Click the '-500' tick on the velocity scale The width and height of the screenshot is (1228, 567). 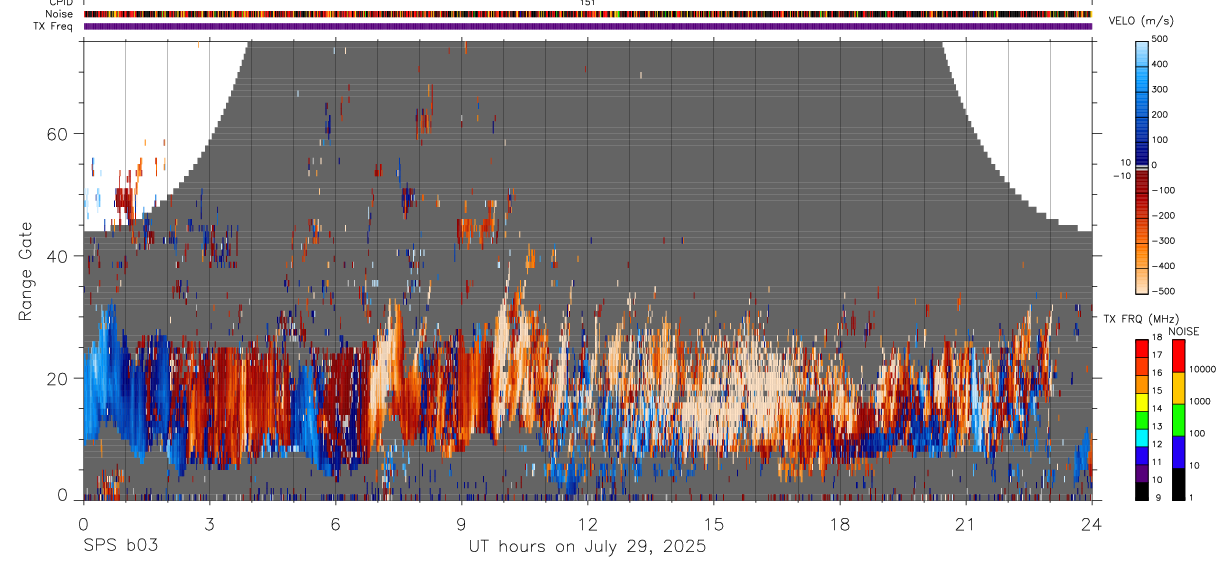pyautogui.click(x=1163, y=291)
